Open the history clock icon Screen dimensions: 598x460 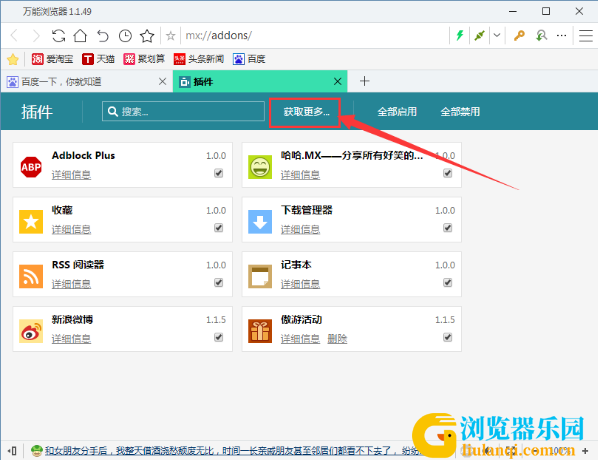[x=125, y=36]
